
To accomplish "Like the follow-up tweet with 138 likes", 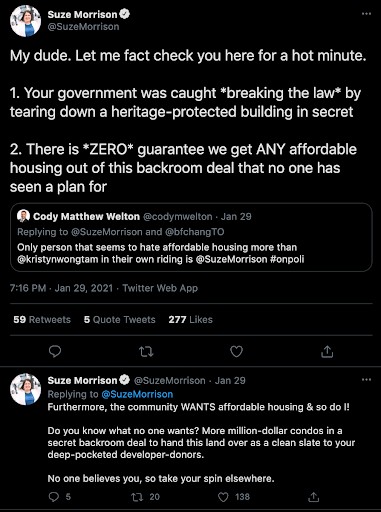I will coord(234,497).
